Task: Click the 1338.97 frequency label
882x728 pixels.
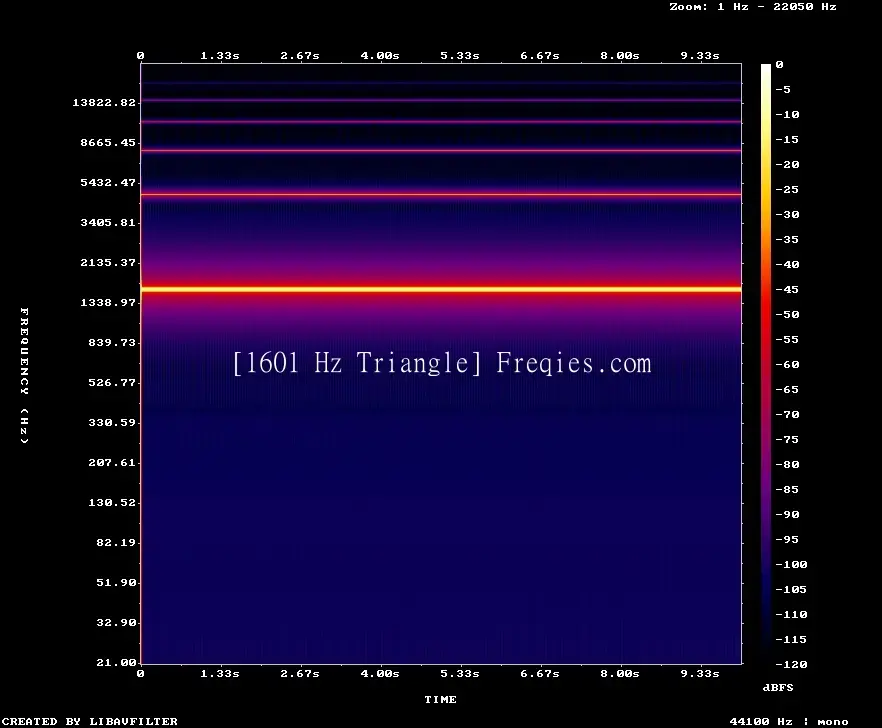Action: [108, 302]
